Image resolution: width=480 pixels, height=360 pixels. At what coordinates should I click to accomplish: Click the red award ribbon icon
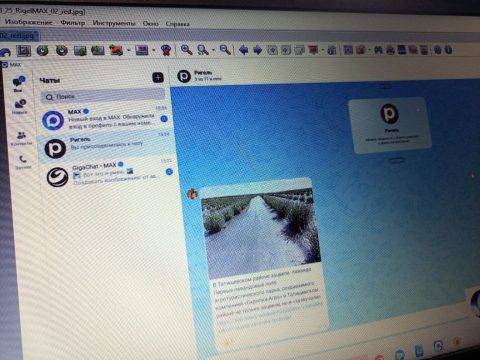click(166, 50)
